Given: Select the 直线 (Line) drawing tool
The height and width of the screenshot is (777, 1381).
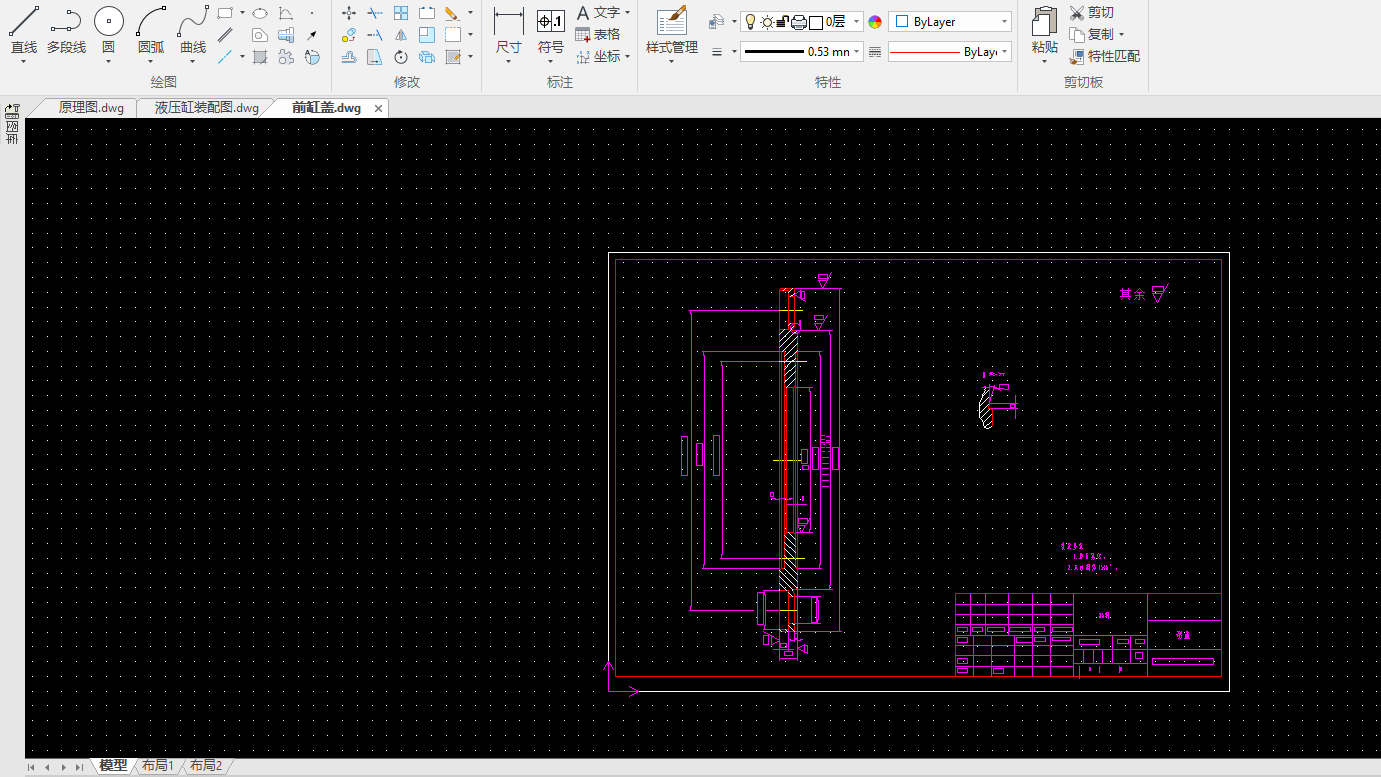Looking at the screenshot, I should [x=23, y=30].
